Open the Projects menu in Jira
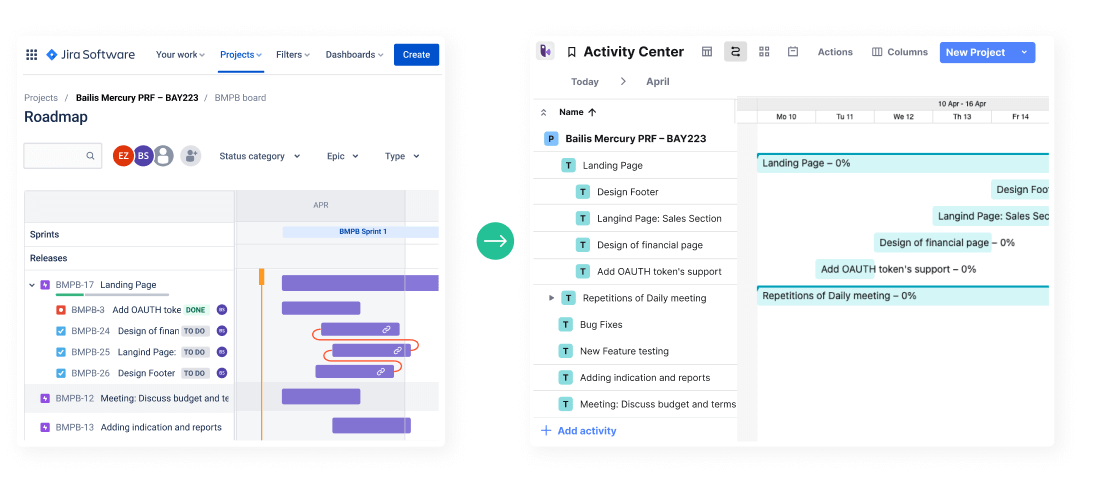This screenshot has height=485, width=1100. [x=241, y=55]
